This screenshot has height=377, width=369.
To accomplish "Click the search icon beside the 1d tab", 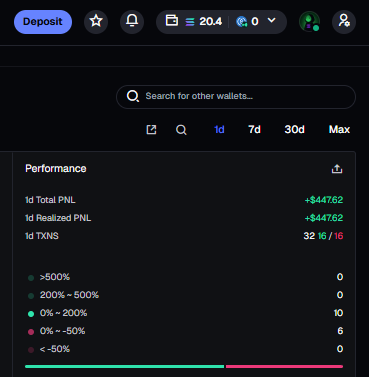I will 181,130.
